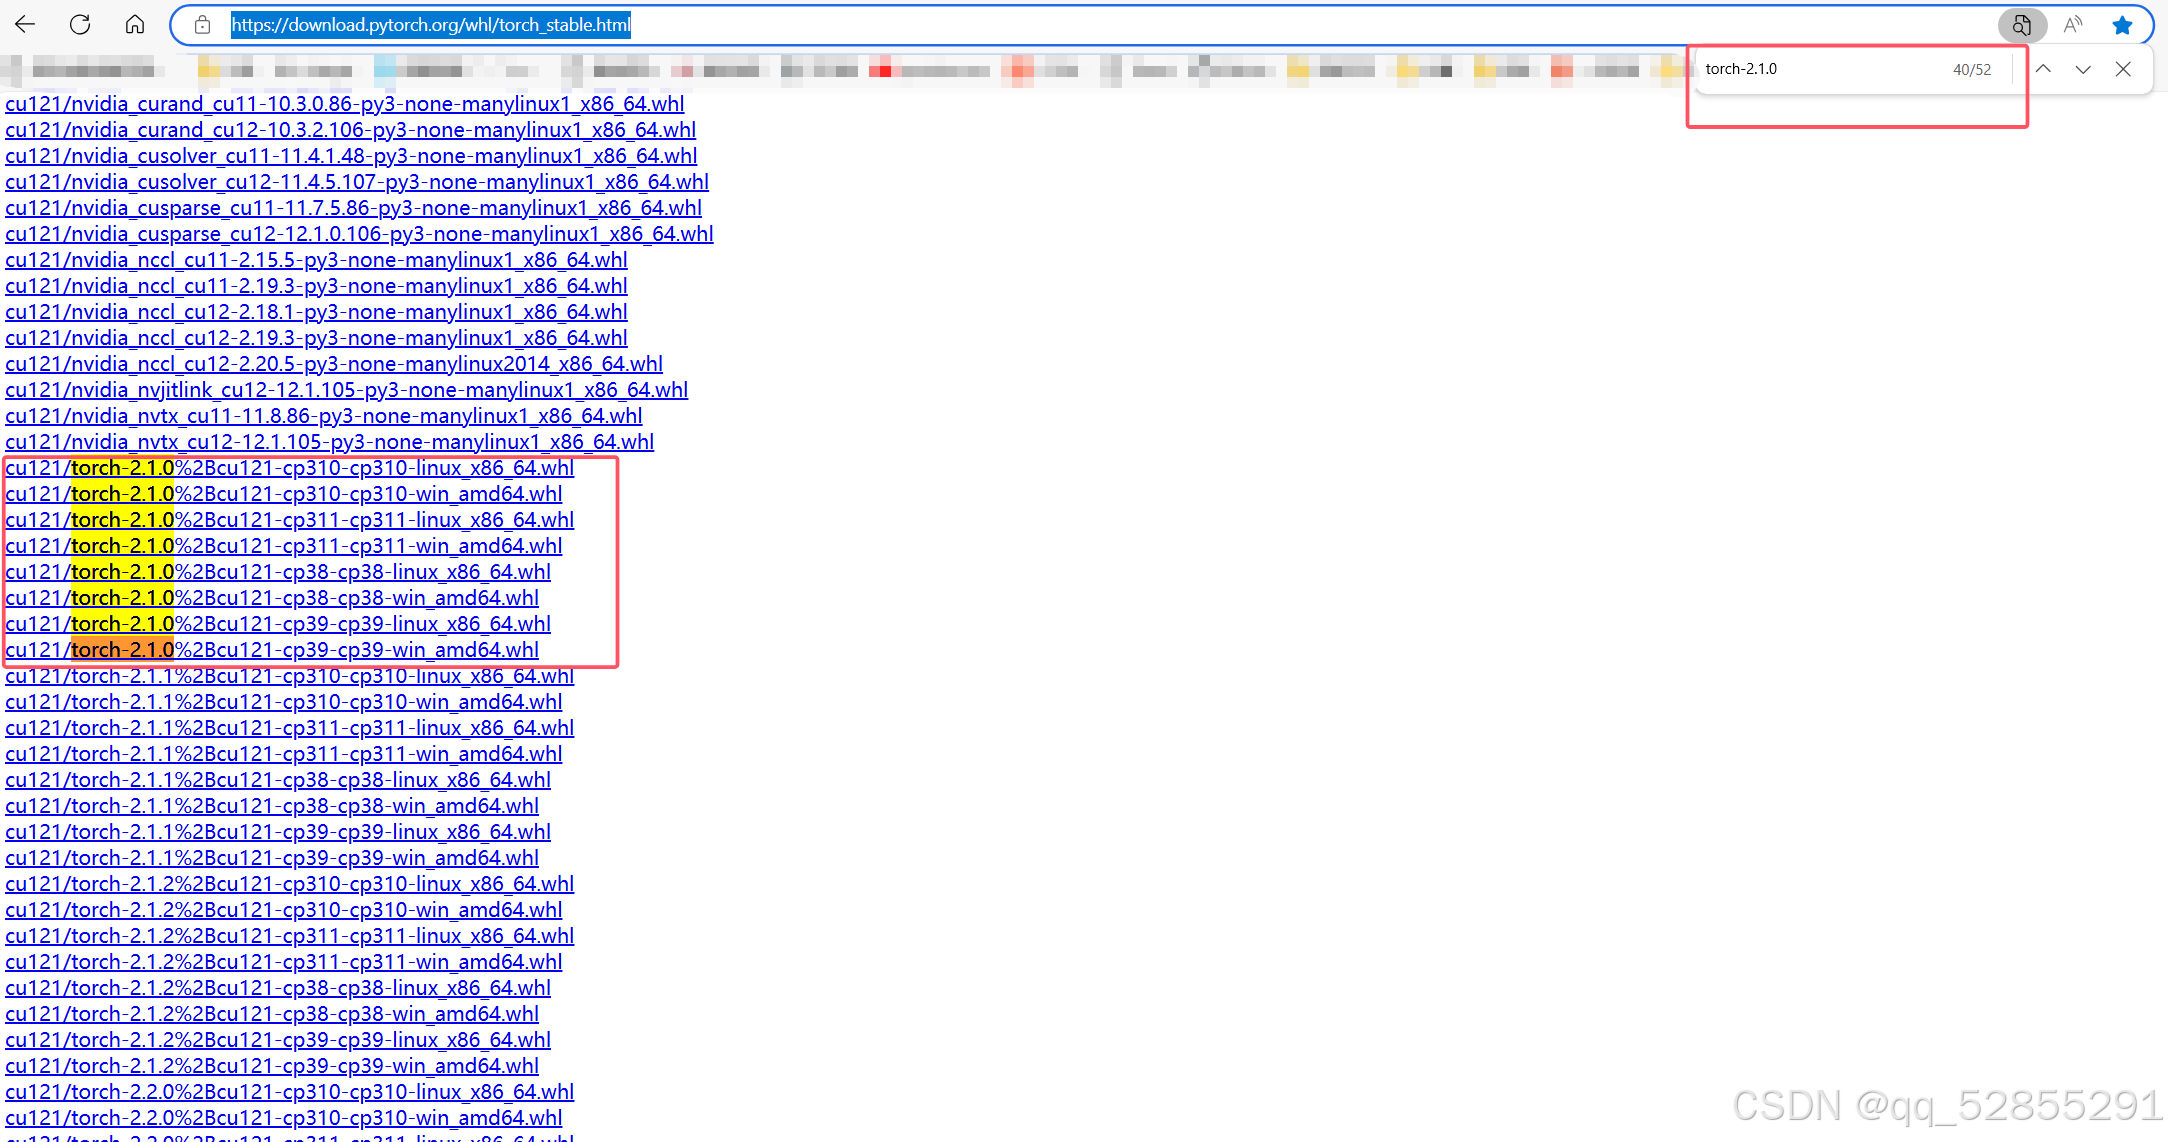Click the browser back arrow
Screen dimensions: 2168x1142
[x=25, y=25]
